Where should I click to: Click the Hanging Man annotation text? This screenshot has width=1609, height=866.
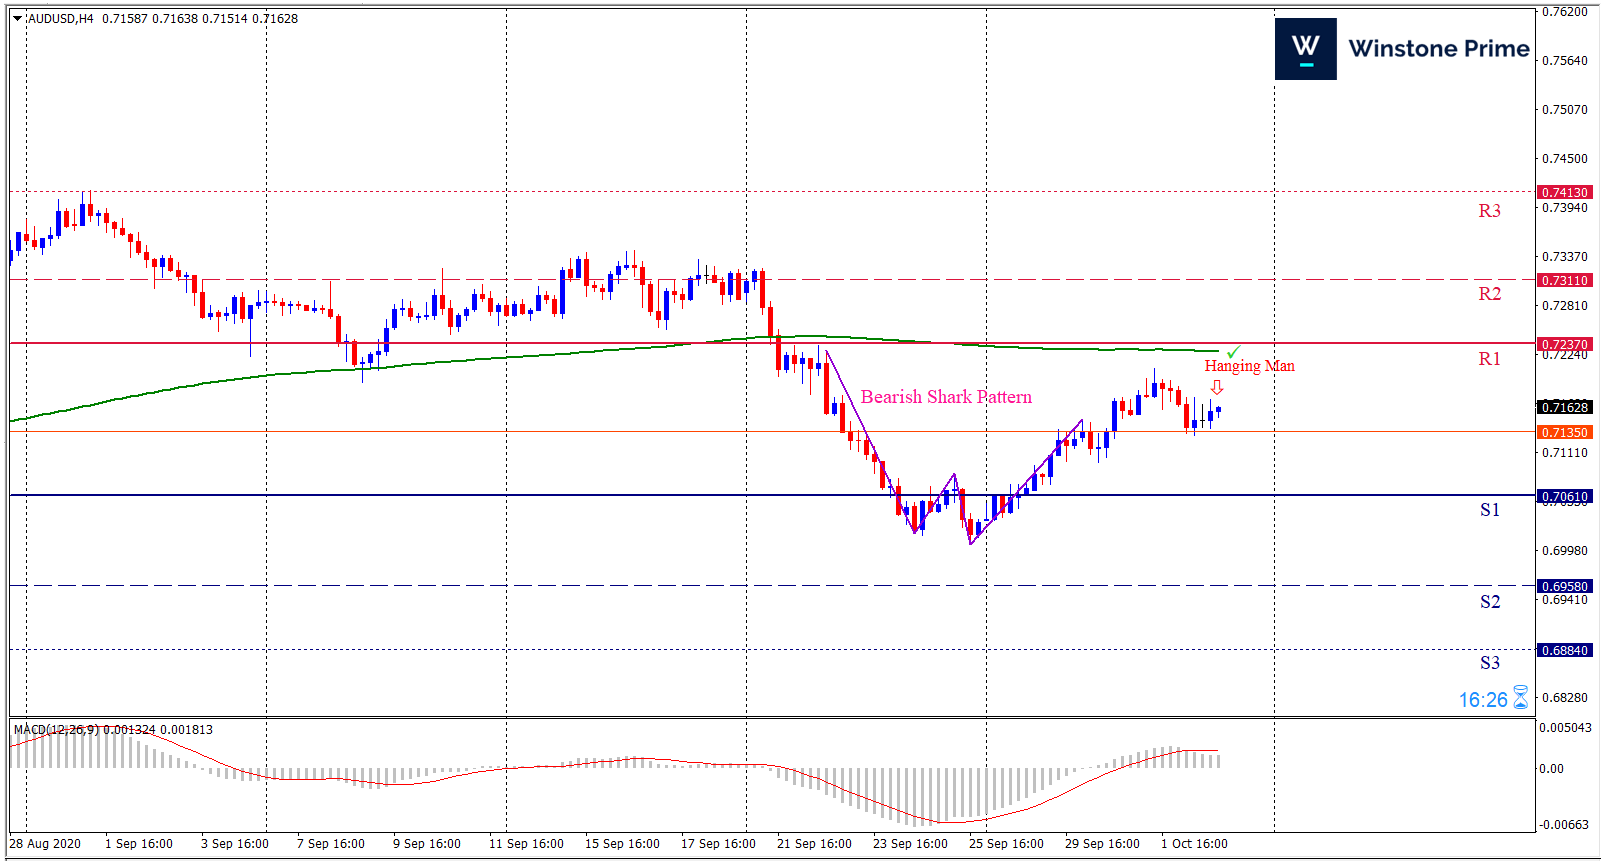point(1249,366)
